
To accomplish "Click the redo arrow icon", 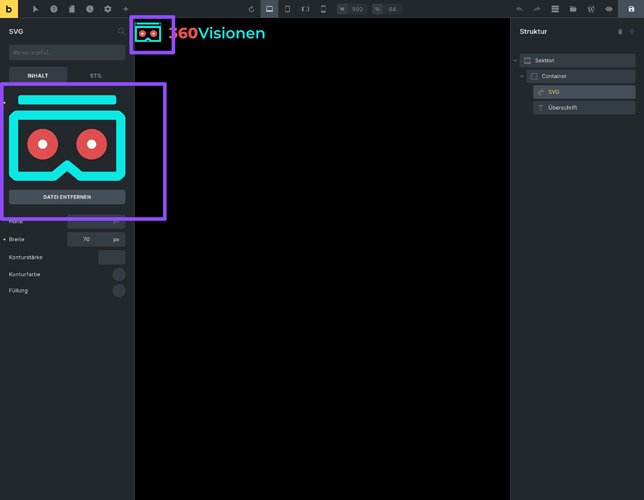I will coord(537,9).
